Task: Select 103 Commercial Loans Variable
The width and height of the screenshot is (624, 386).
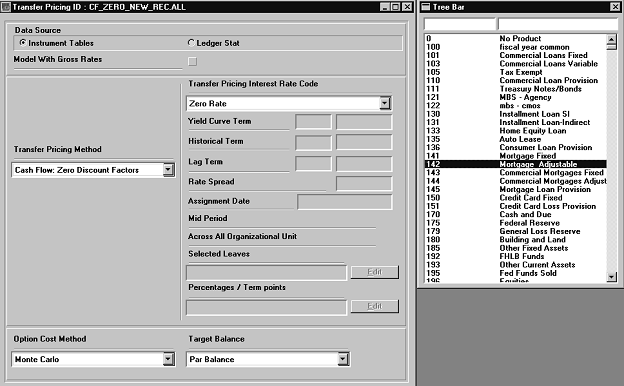Action: click(516, 64)
